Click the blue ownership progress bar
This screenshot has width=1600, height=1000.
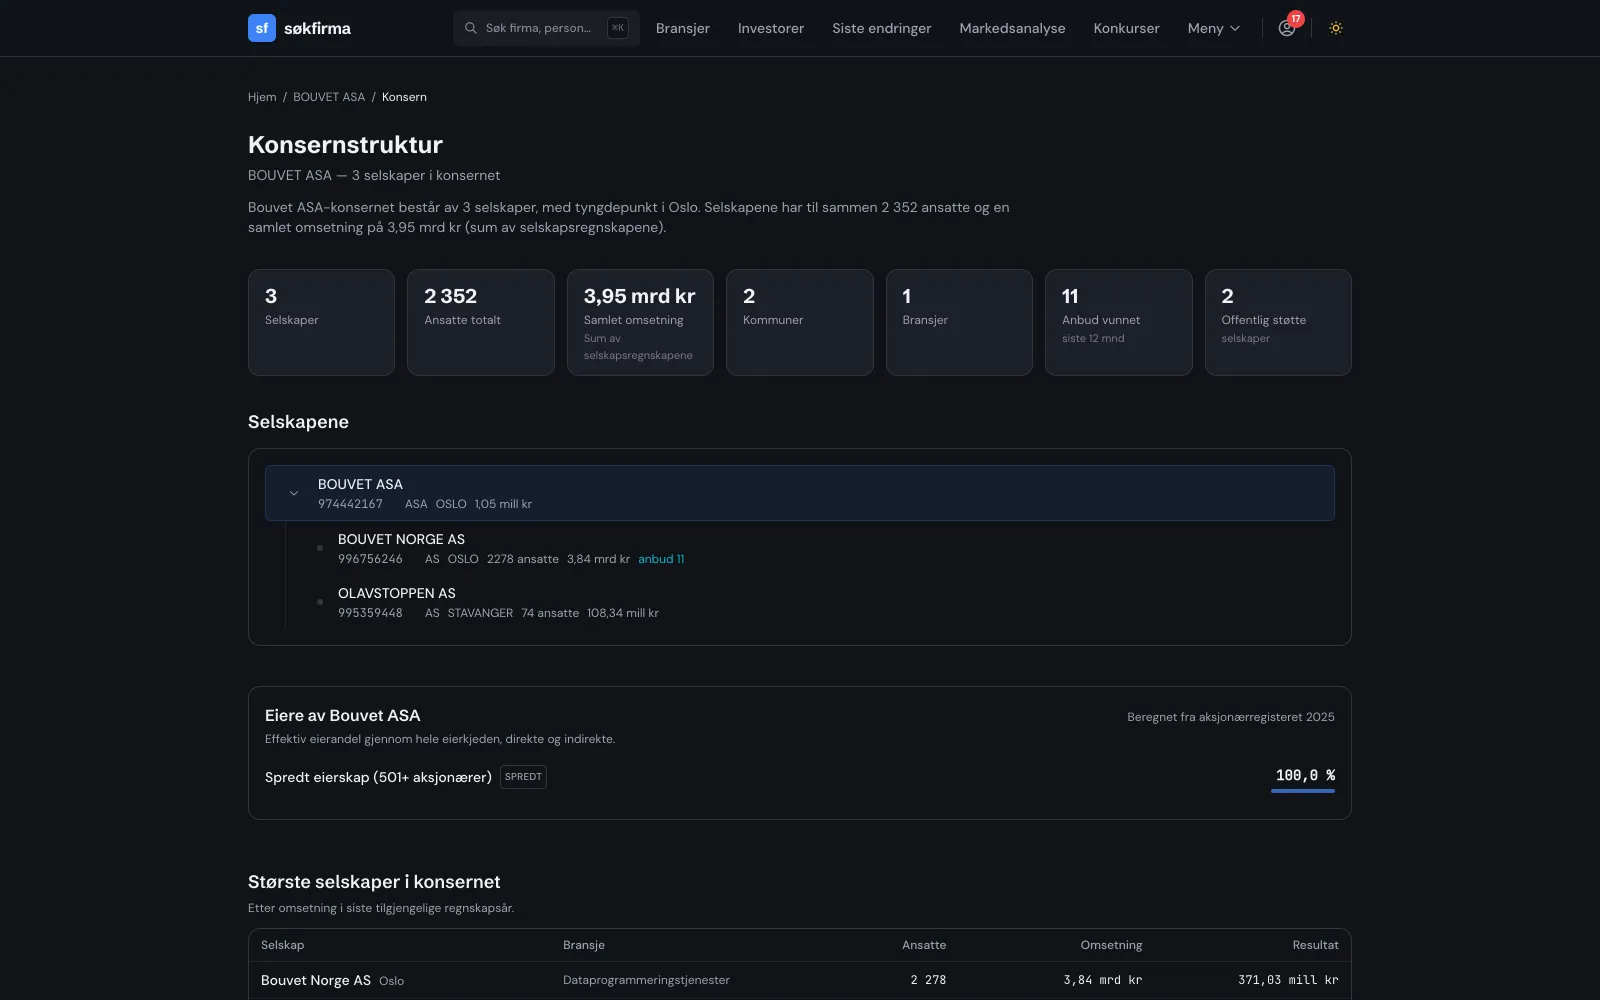[x=1303, y=791]
